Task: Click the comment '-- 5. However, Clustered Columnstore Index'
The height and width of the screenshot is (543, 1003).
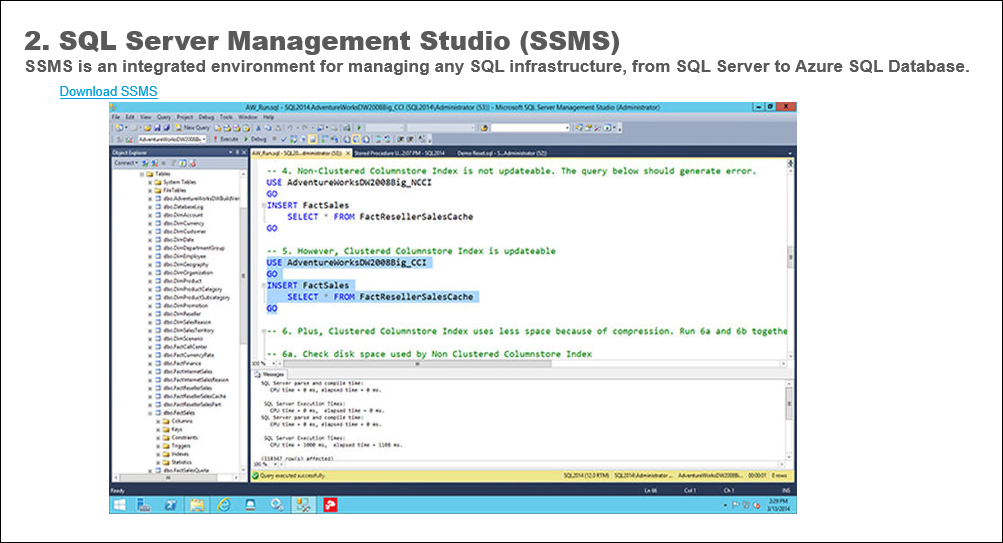Action: pyautogui.click(x=411, y=251)
